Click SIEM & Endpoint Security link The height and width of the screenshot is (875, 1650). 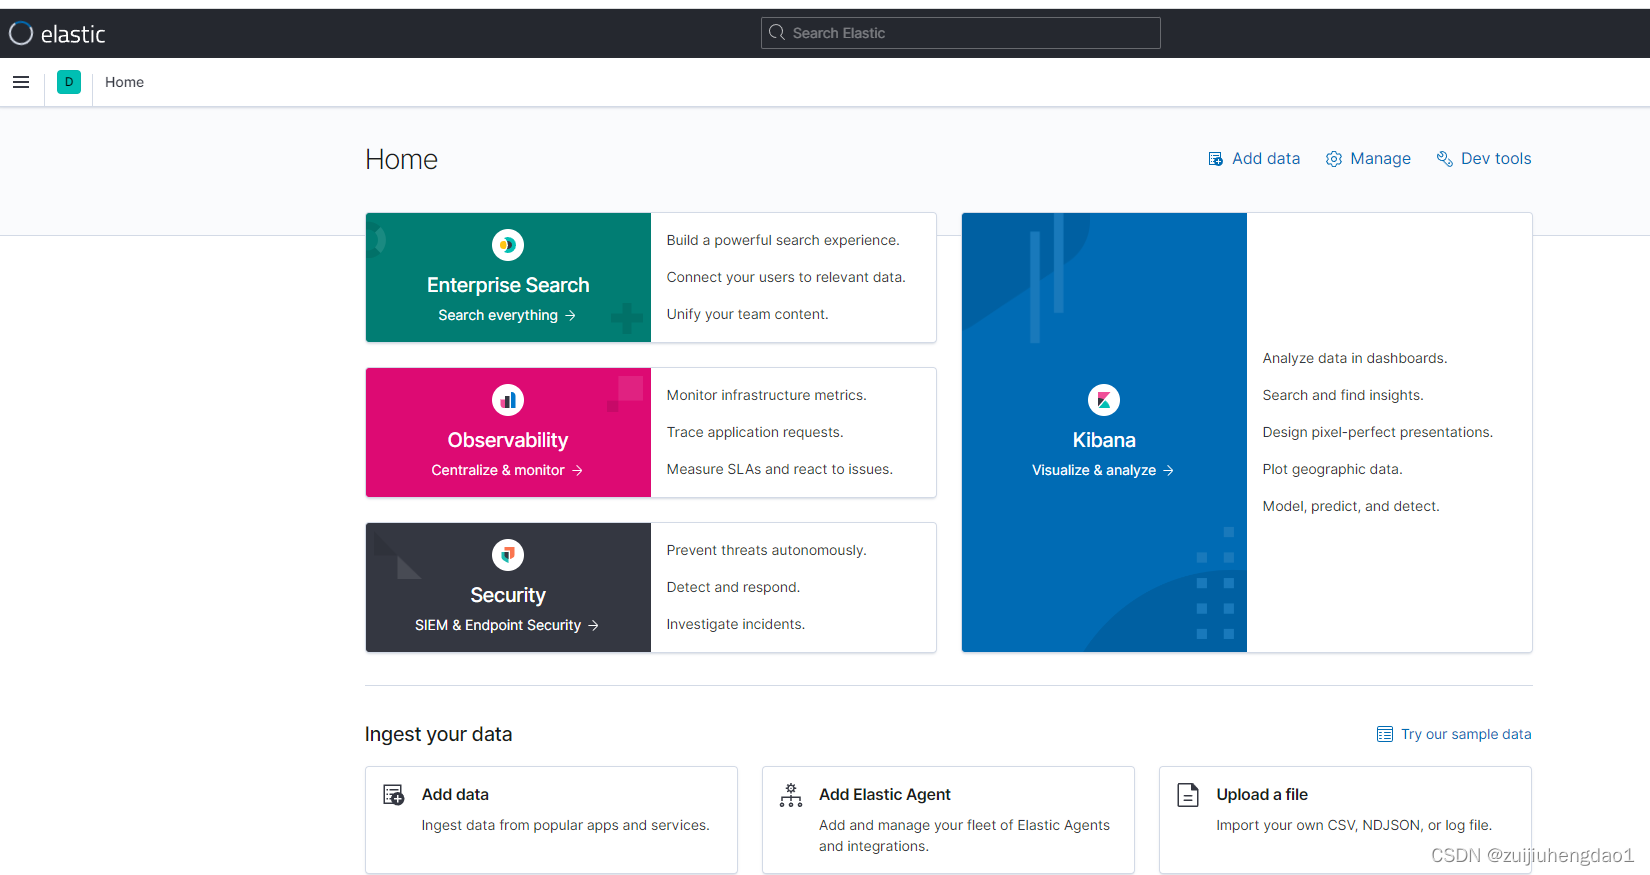498,625
